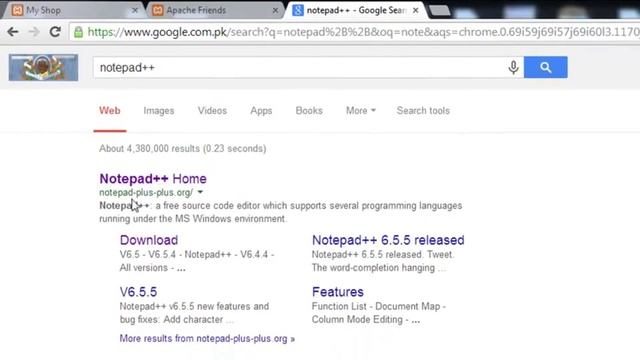The height and width of the screenshot is (360, 640).
Task: Click the browser forward arrow
Action: (x=34, y=32)
